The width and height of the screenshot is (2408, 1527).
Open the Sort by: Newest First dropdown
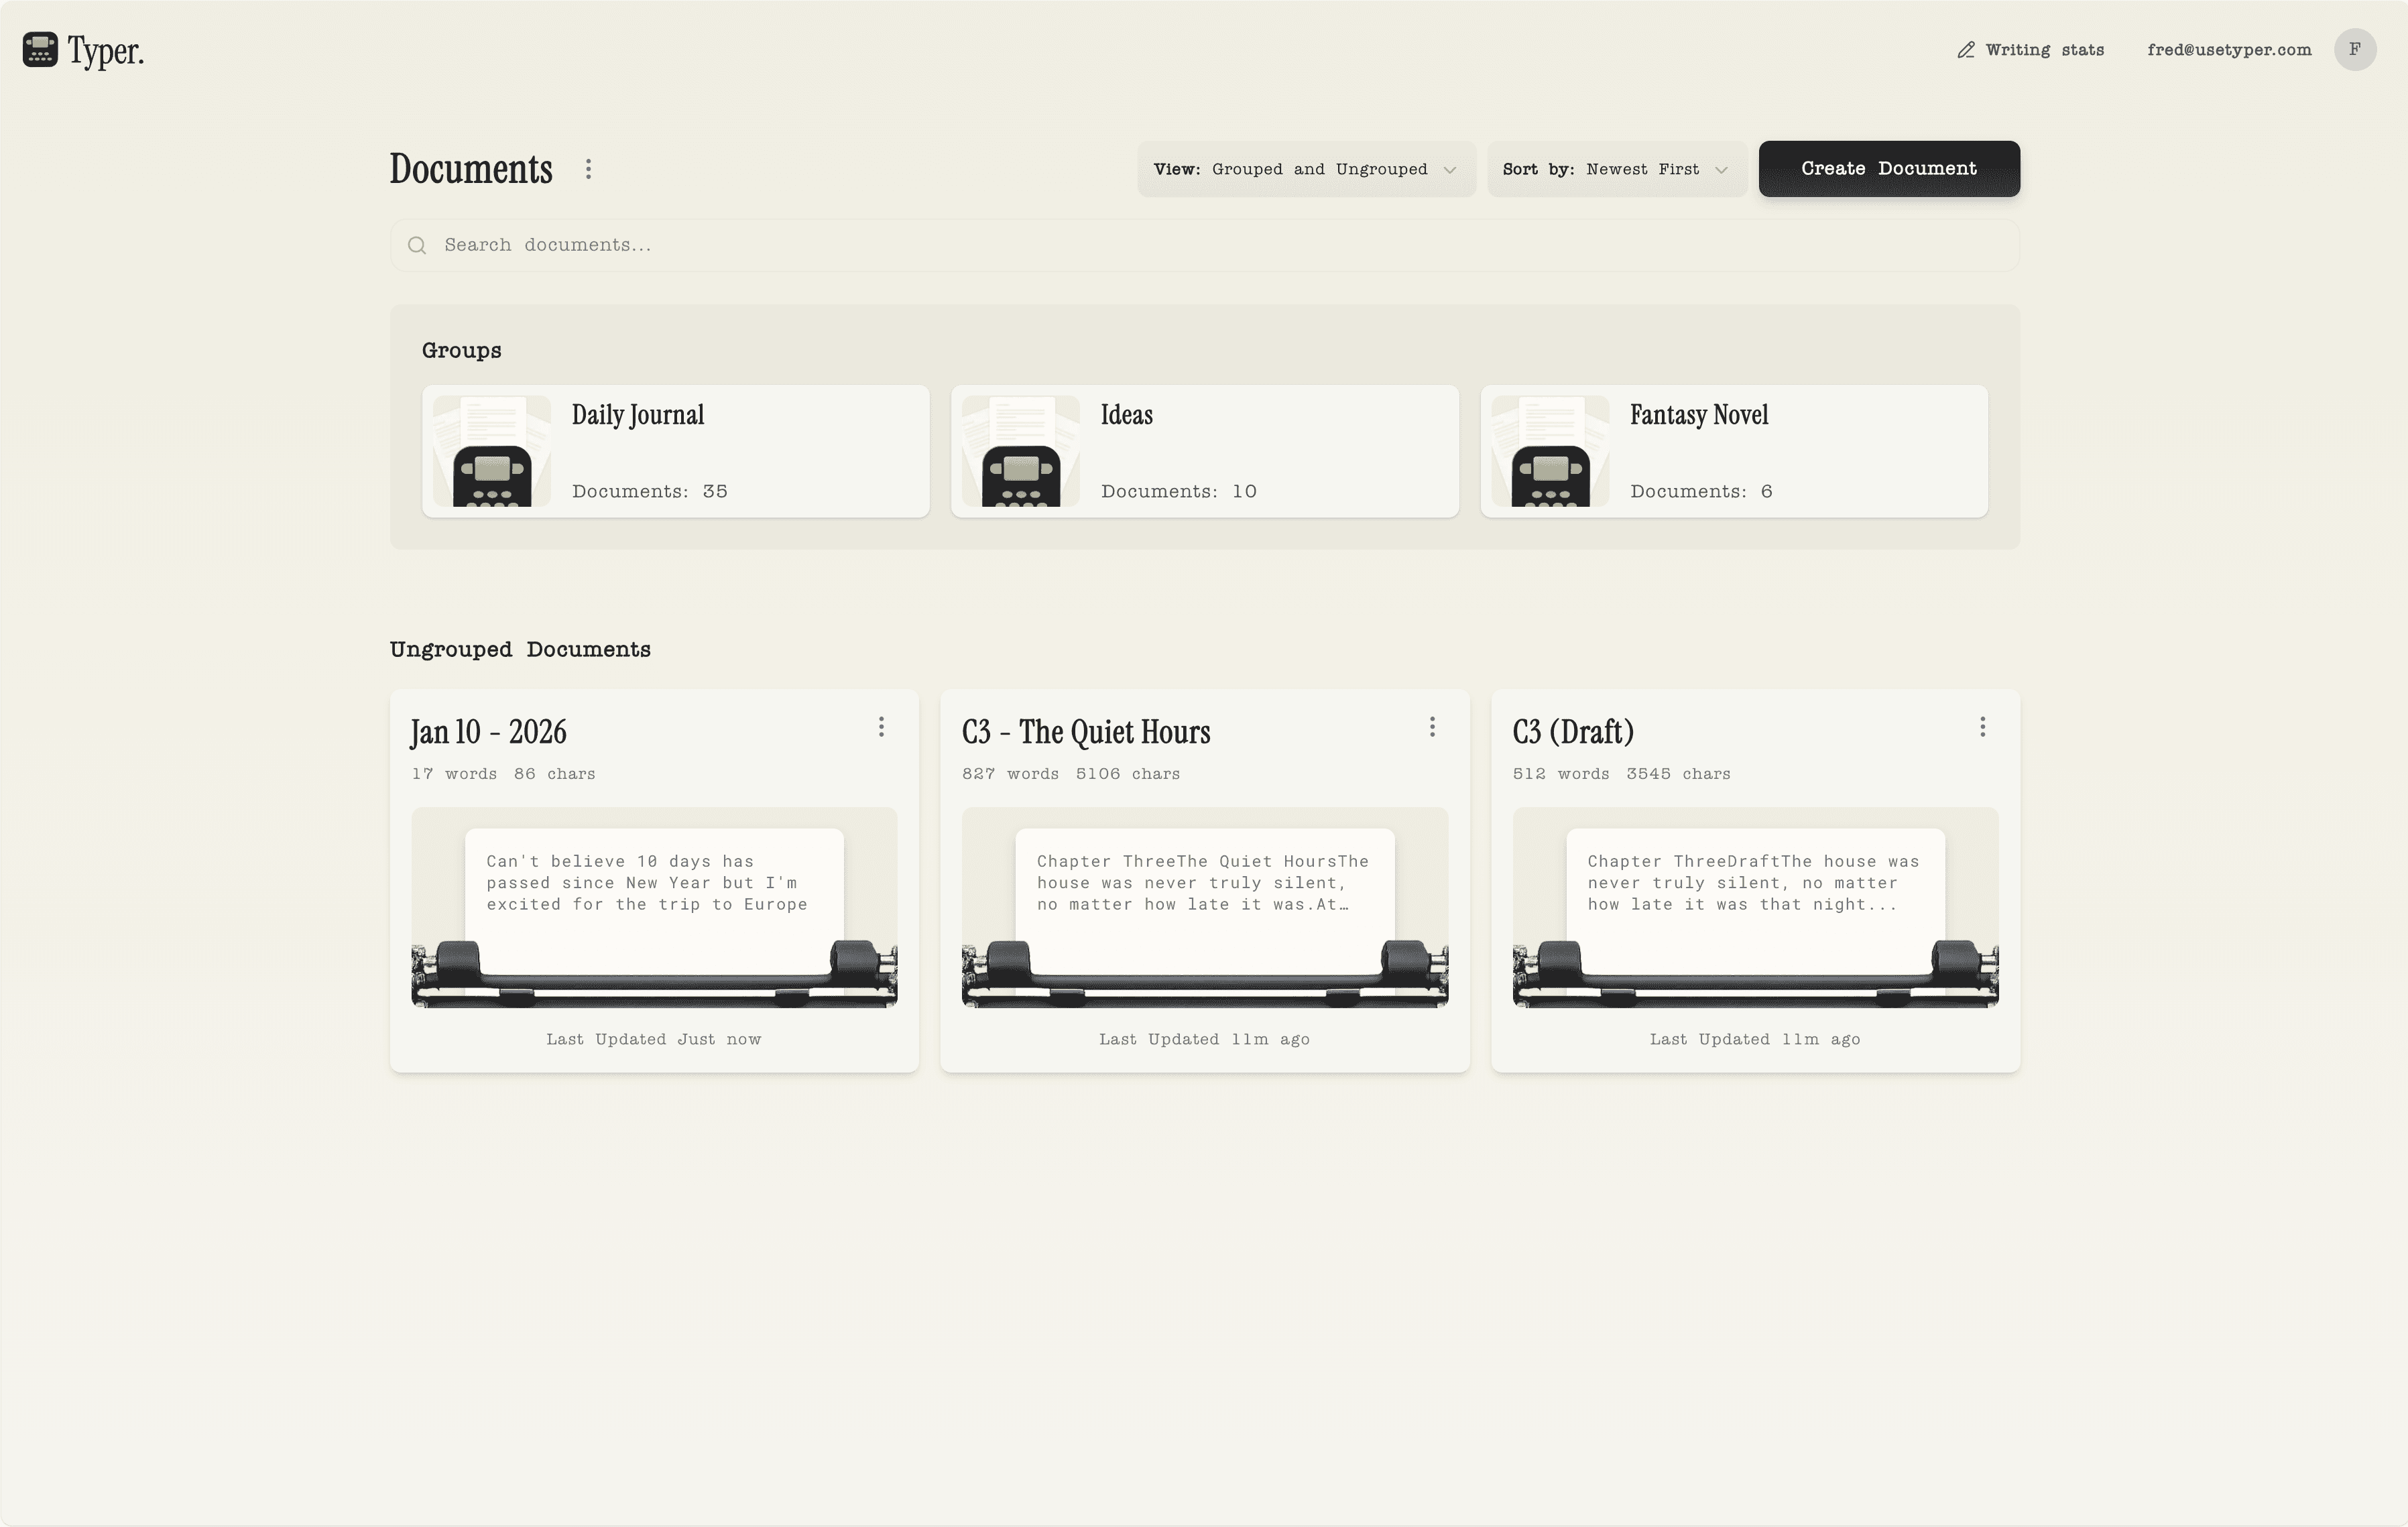click(1616, 169)
